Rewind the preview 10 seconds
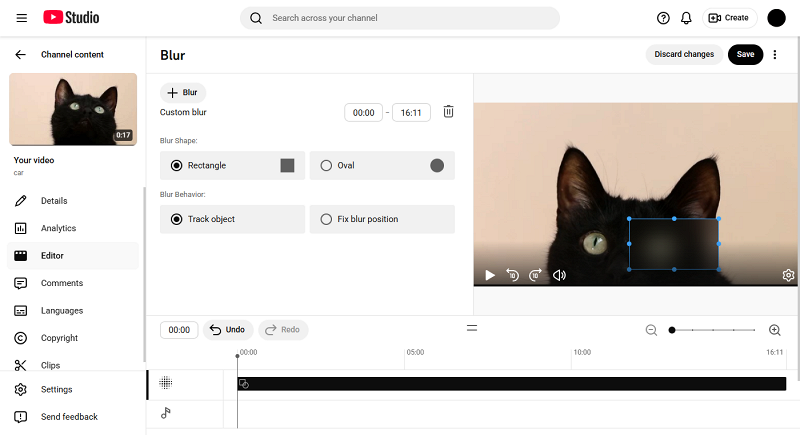Image resolution: width=800 pixels, height=435 pixels. [x=512, y=275]
